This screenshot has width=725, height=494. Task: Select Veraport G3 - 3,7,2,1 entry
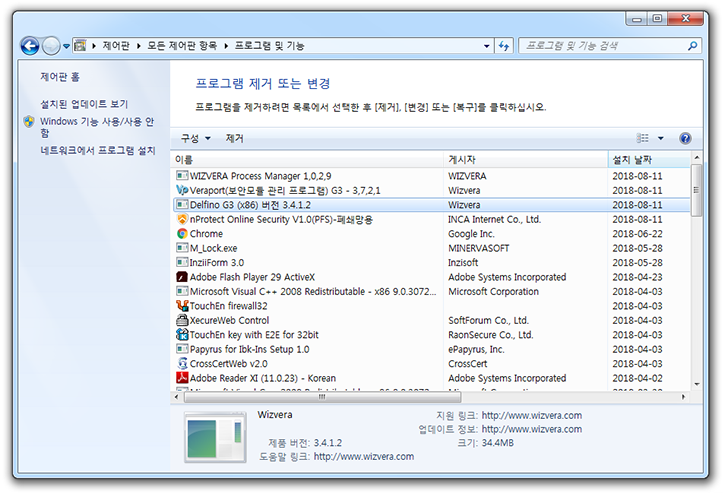pyautogui.click(x=285, y=191)
